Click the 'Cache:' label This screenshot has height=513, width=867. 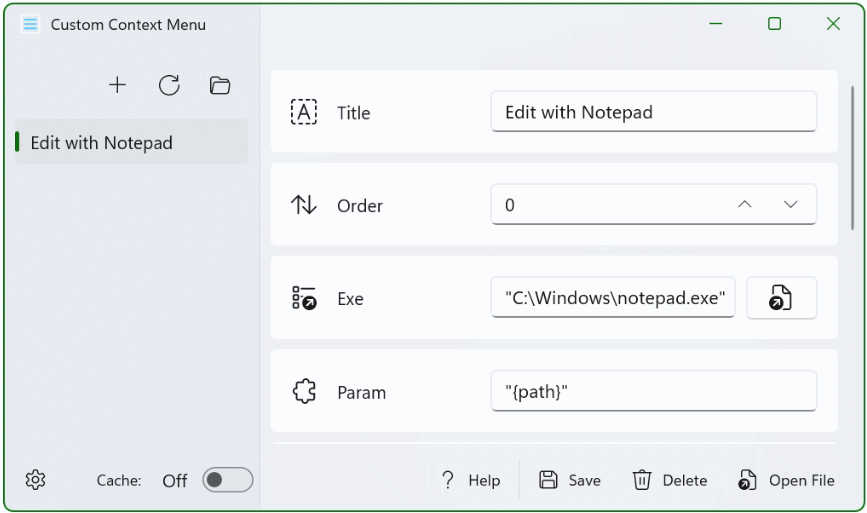(119, 480)
